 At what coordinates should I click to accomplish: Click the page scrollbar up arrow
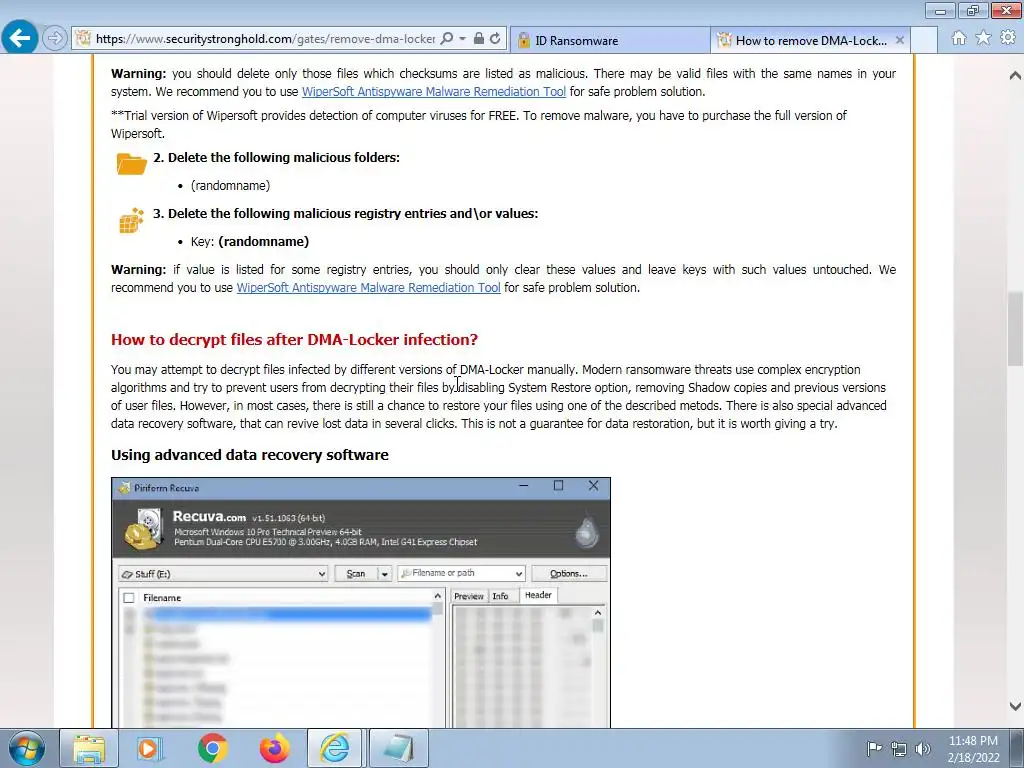pos(1015,75)
